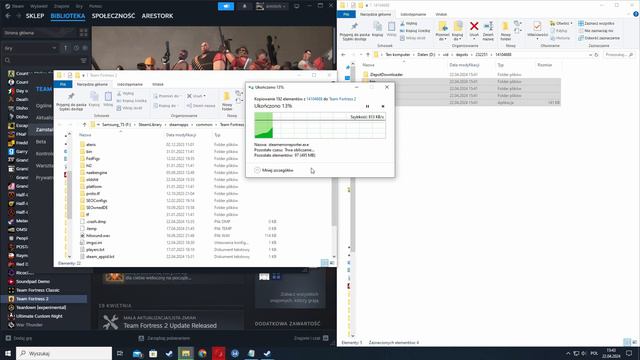This screenshot has width=640, height=360.
Task: Open the SPOŁECZNOŚĆ tab in Steam
Action: [113, 16]
